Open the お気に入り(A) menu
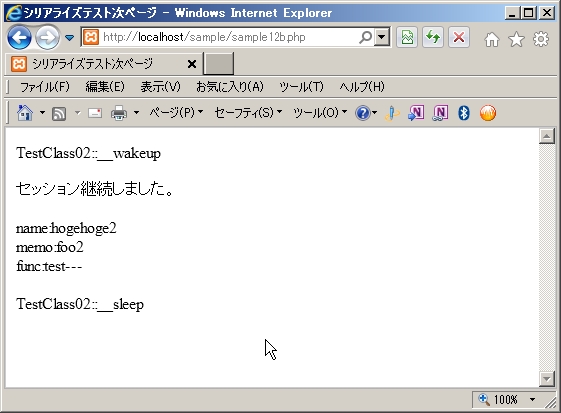561x413 pixels. (230, 87)
